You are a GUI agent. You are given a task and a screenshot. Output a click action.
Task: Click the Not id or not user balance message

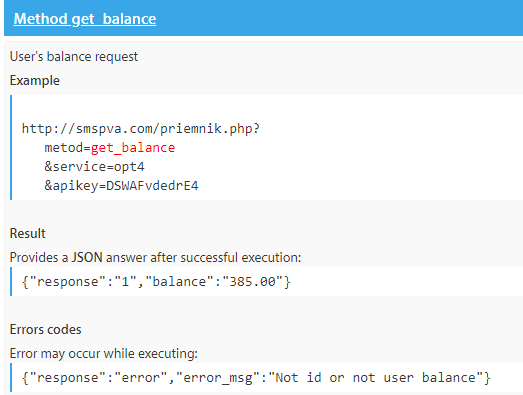376,378
